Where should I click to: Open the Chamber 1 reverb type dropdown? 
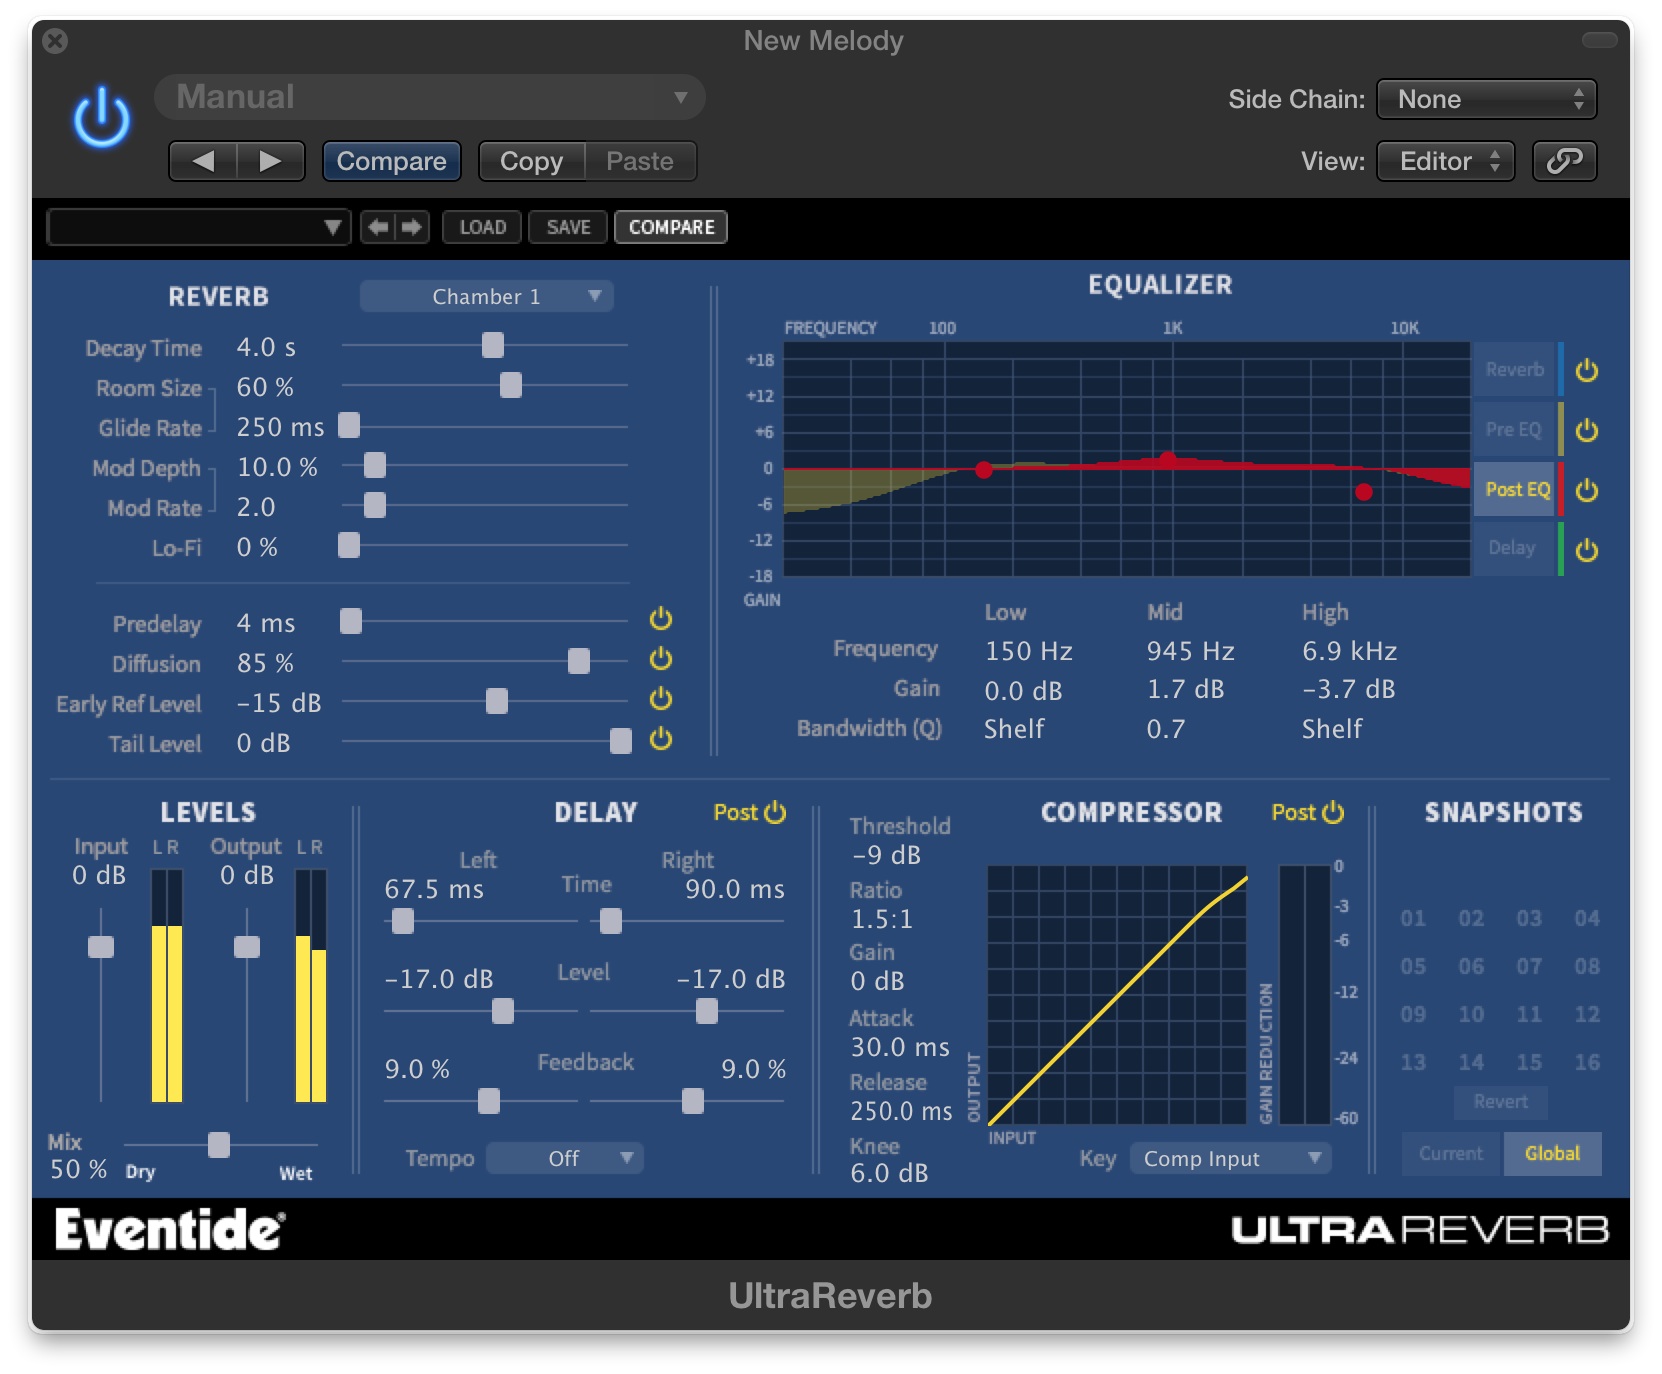point(487,296)
